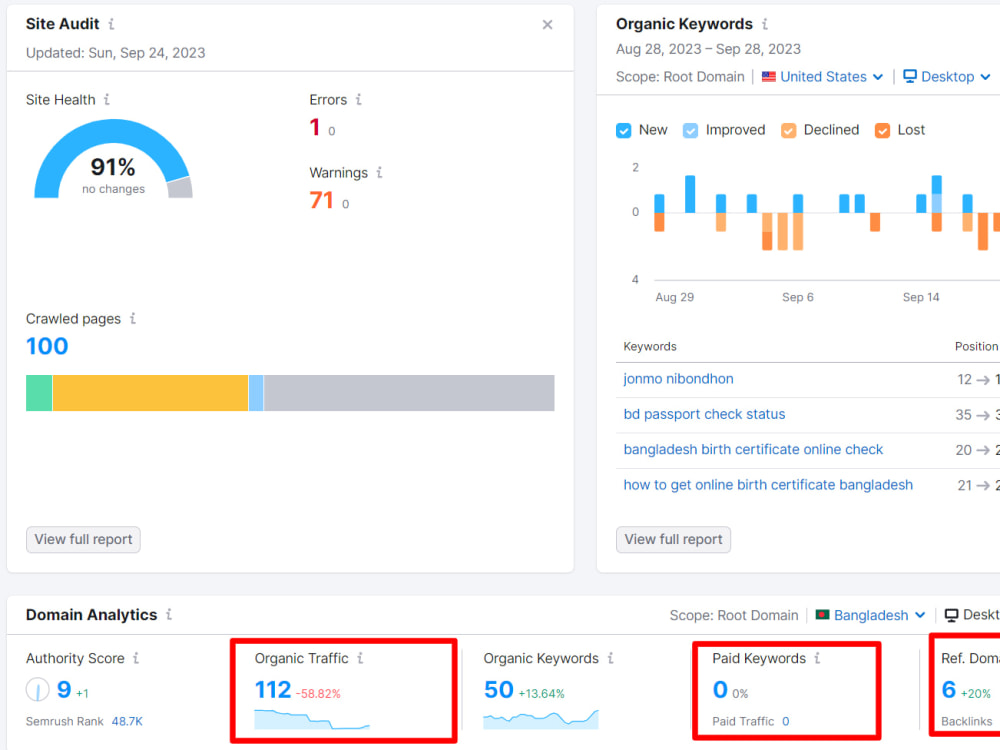Screen dimensions: 1000x750
Task: Open how to get online birth certificate bangladesh
Action: [768, 485]
